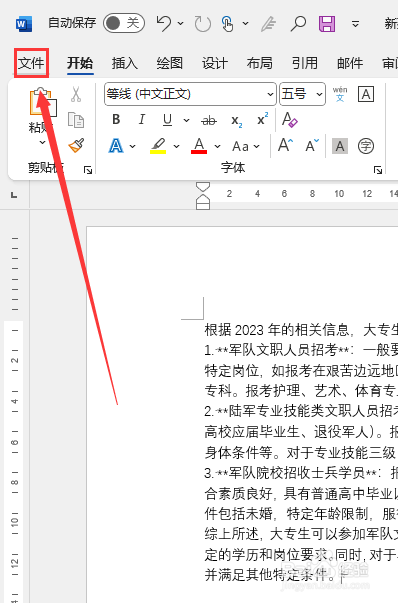The width and height of the screenshot is (398, 603).
Task: Click the line starting 3.**军队院校招收士兵学员**
Action: (x=301, y=473)
